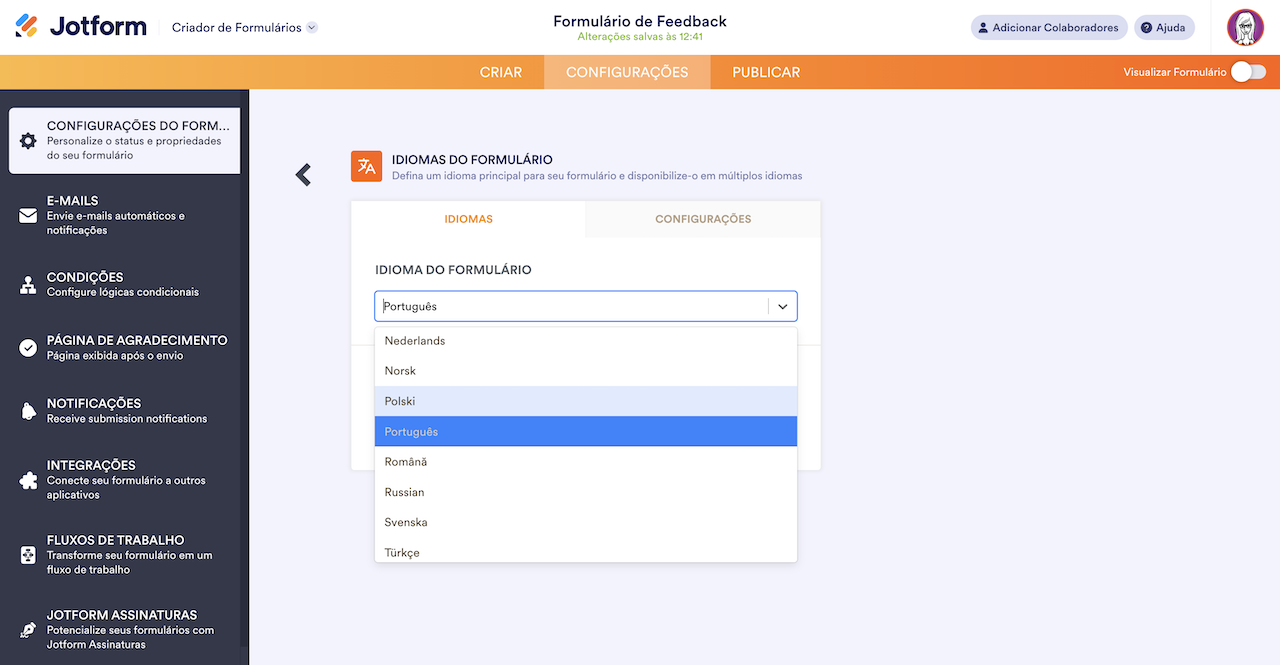The height and width of the screenshot is (665, 1280).
Task: Click the Página de Agradecimento checkmark icon
Action: [28, 348]
